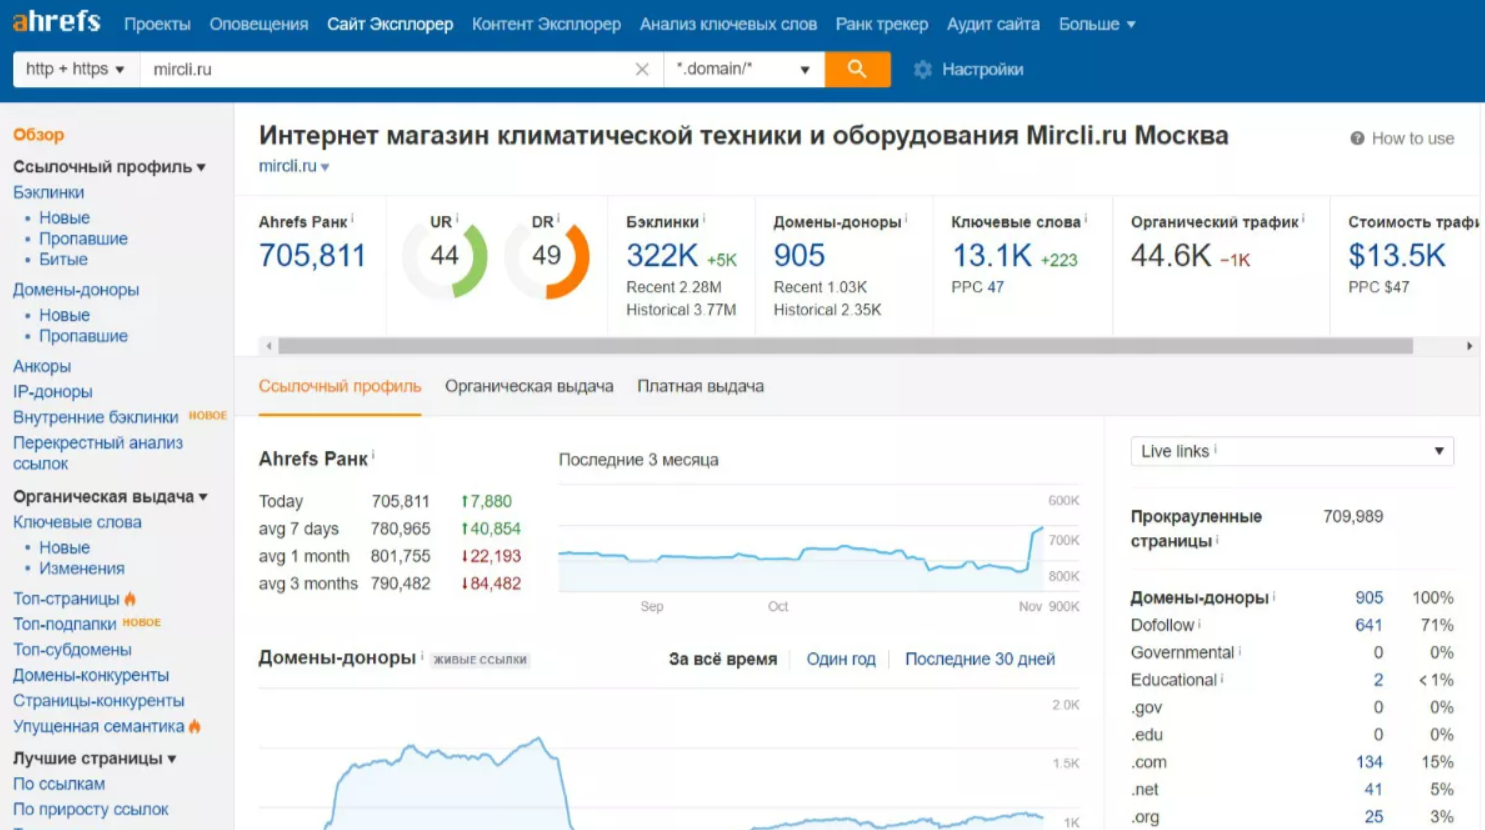Open the Больше menu dropdown
This screenshot has width=1485, height=830.
pos(1097,24)
